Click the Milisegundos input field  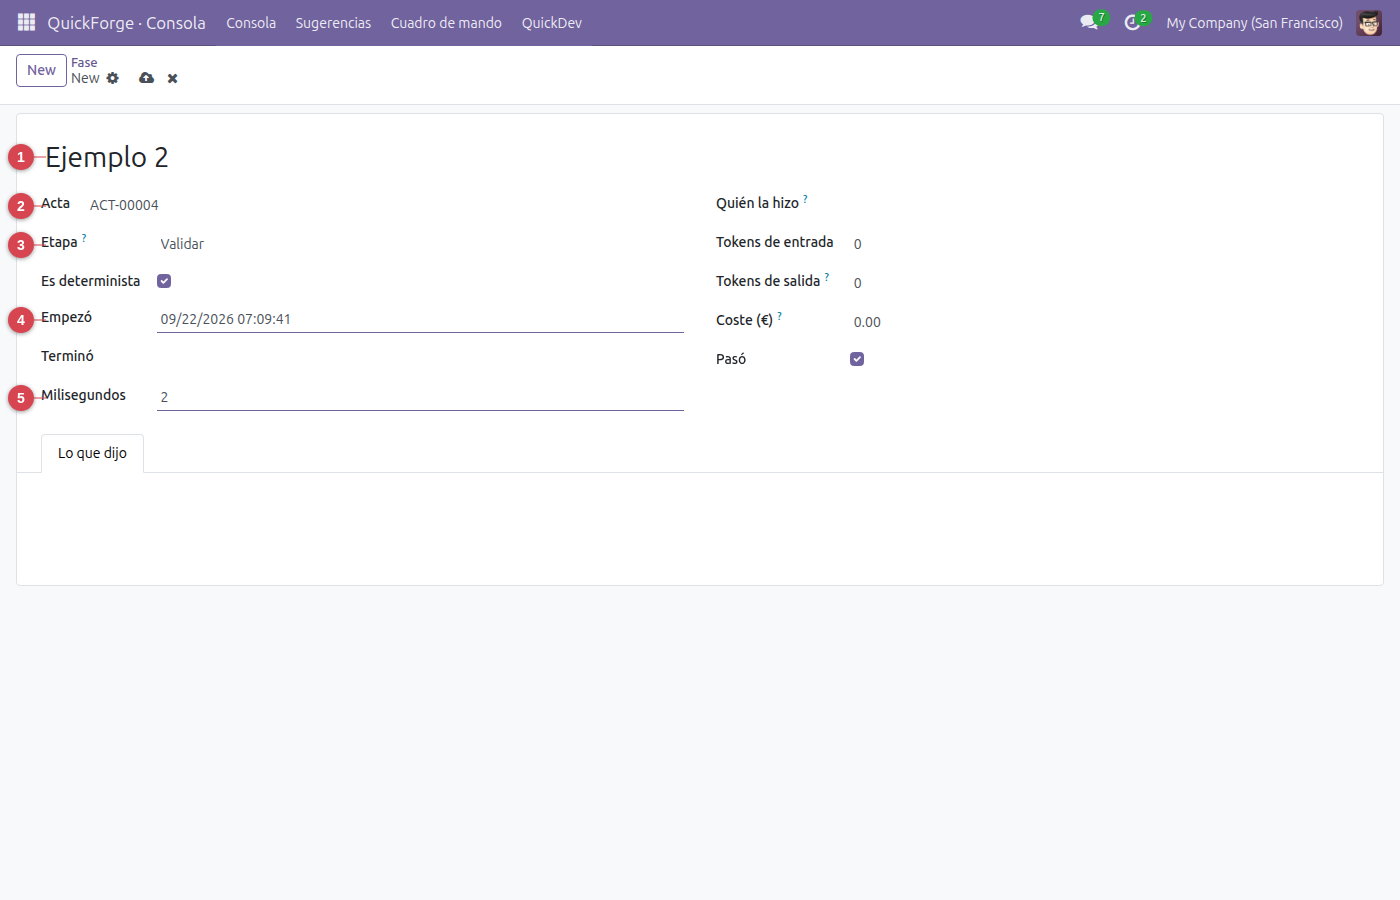click(420, 397)
